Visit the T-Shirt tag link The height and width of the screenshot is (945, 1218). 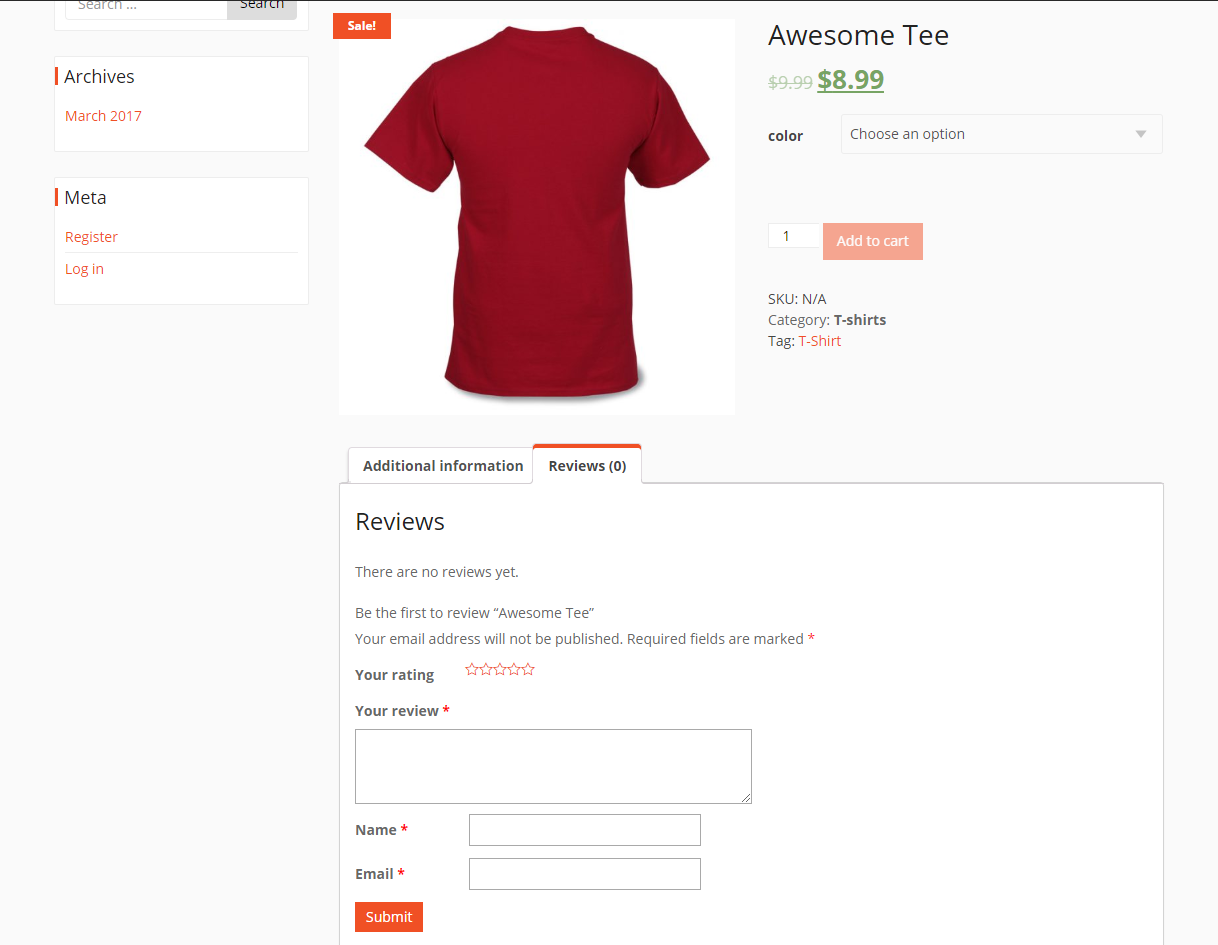pyautogui.click(x=820, y=341)
